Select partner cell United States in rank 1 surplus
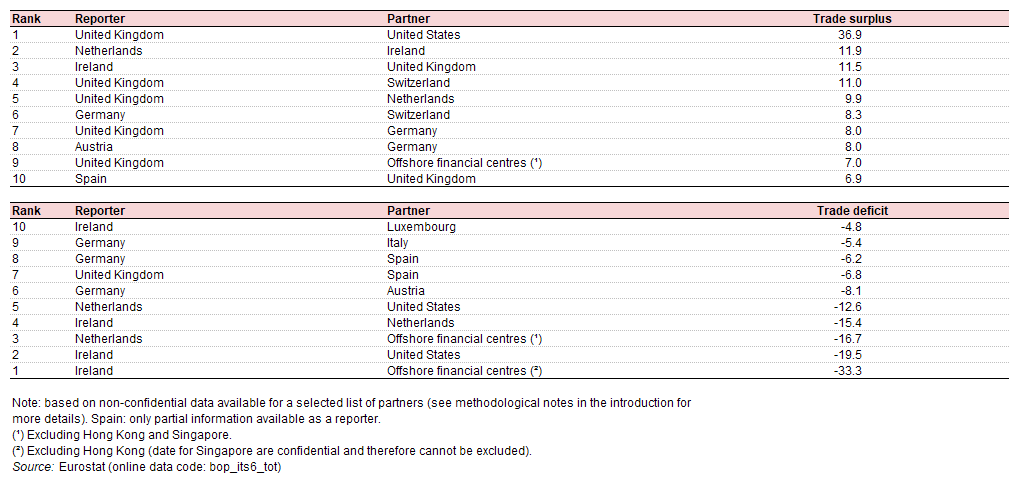 [423, 35]
